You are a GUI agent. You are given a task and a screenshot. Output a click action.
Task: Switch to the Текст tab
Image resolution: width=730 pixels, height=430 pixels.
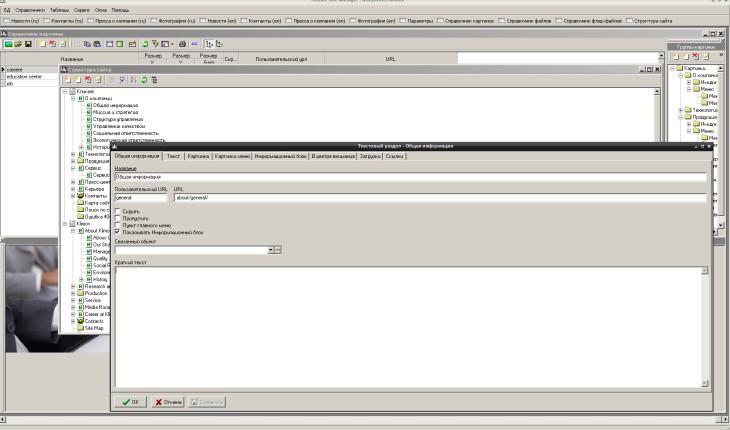point(173,156)
